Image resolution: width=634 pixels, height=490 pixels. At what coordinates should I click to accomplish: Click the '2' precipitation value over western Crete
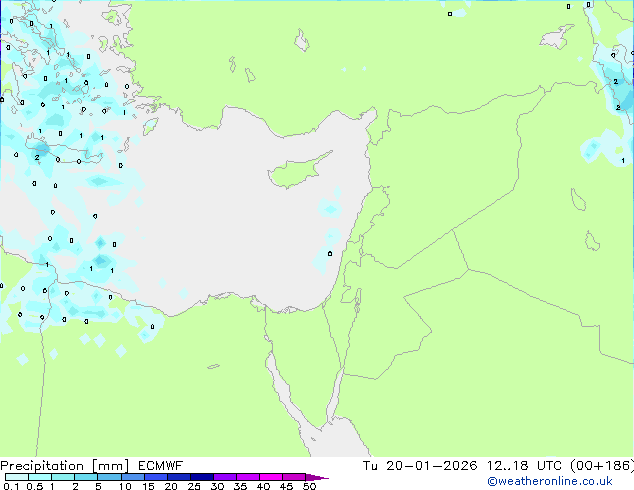[x=37, y=158]
